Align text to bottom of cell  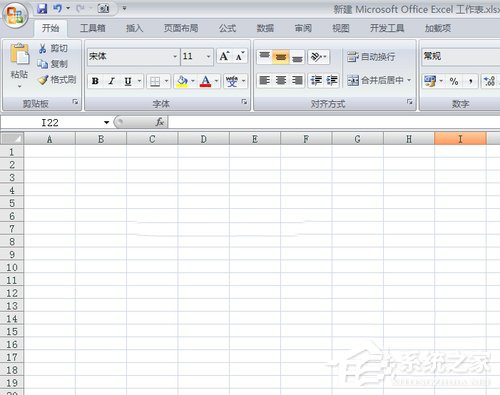tap(297, 57)
